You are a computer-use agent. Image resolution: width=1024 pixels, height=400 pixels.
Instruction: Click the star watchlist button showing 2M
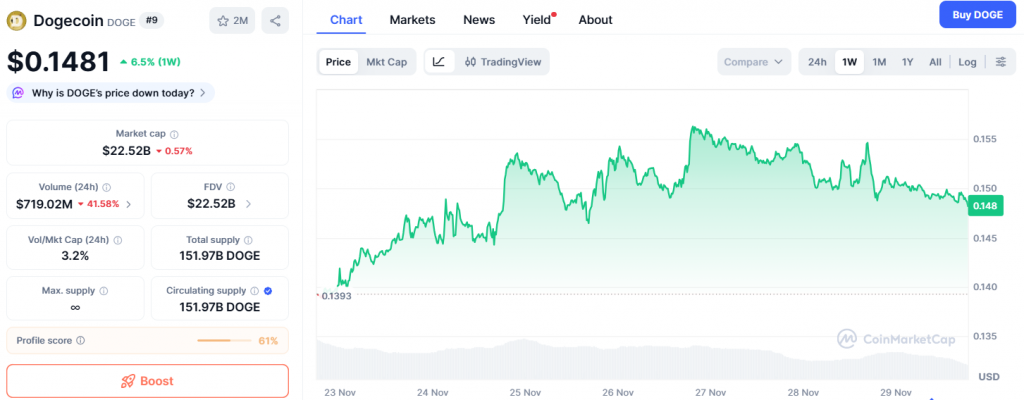pos(232,20)
